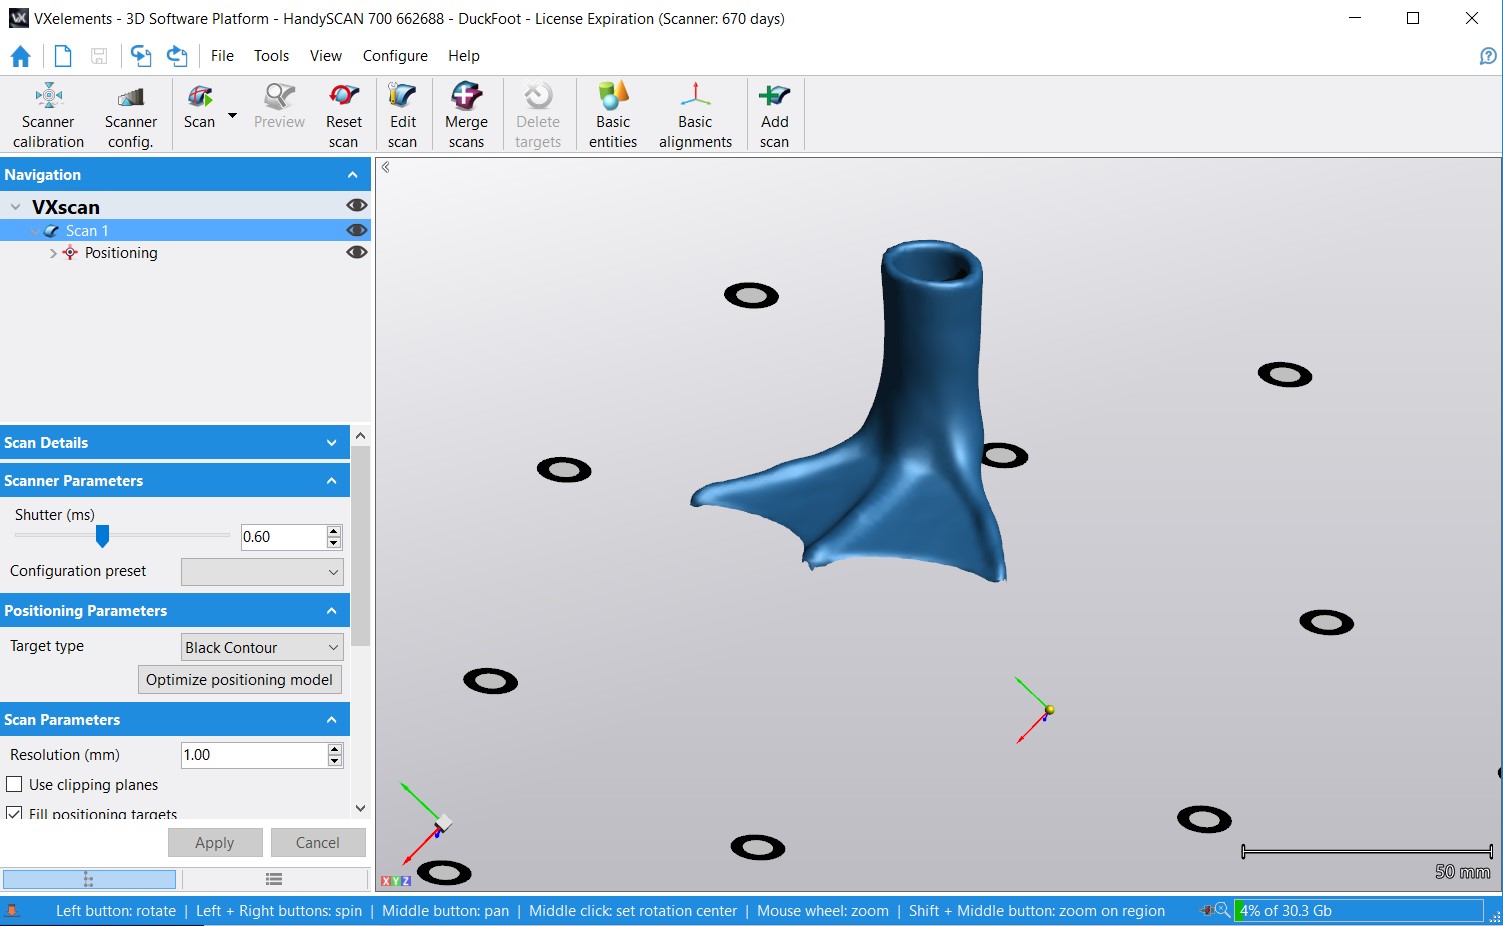The width and height of the screenshot is (1503, 926).
Task: Open the Tools menu
Action: coord(271,56)
